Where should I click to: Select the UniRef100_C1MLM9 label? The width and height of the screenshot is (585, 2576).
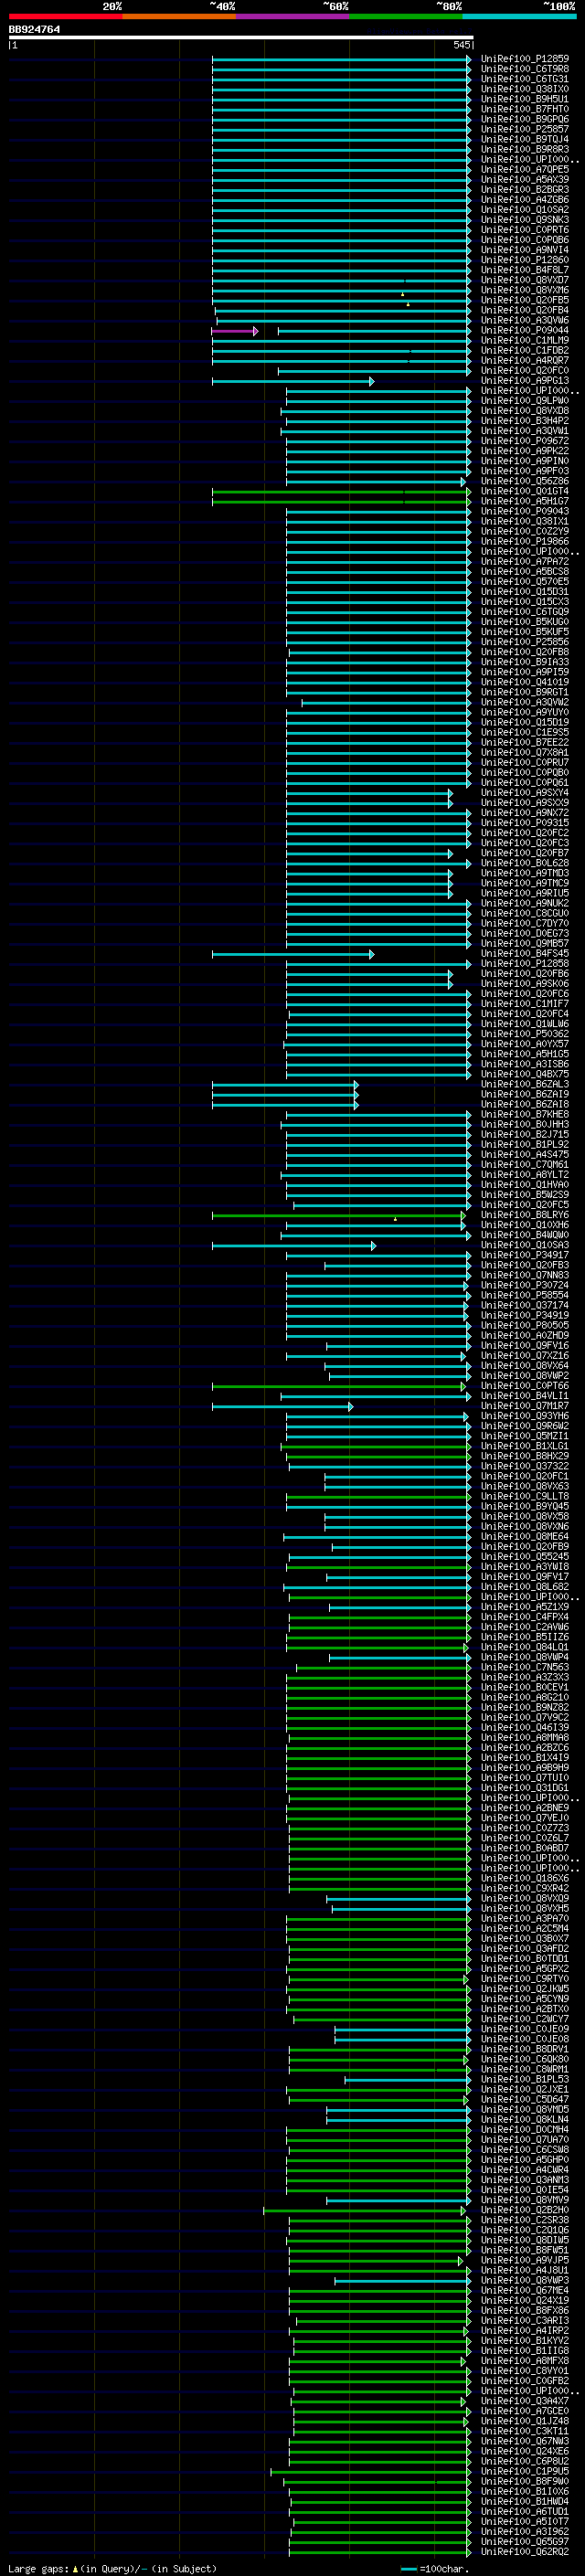[525, 340]
